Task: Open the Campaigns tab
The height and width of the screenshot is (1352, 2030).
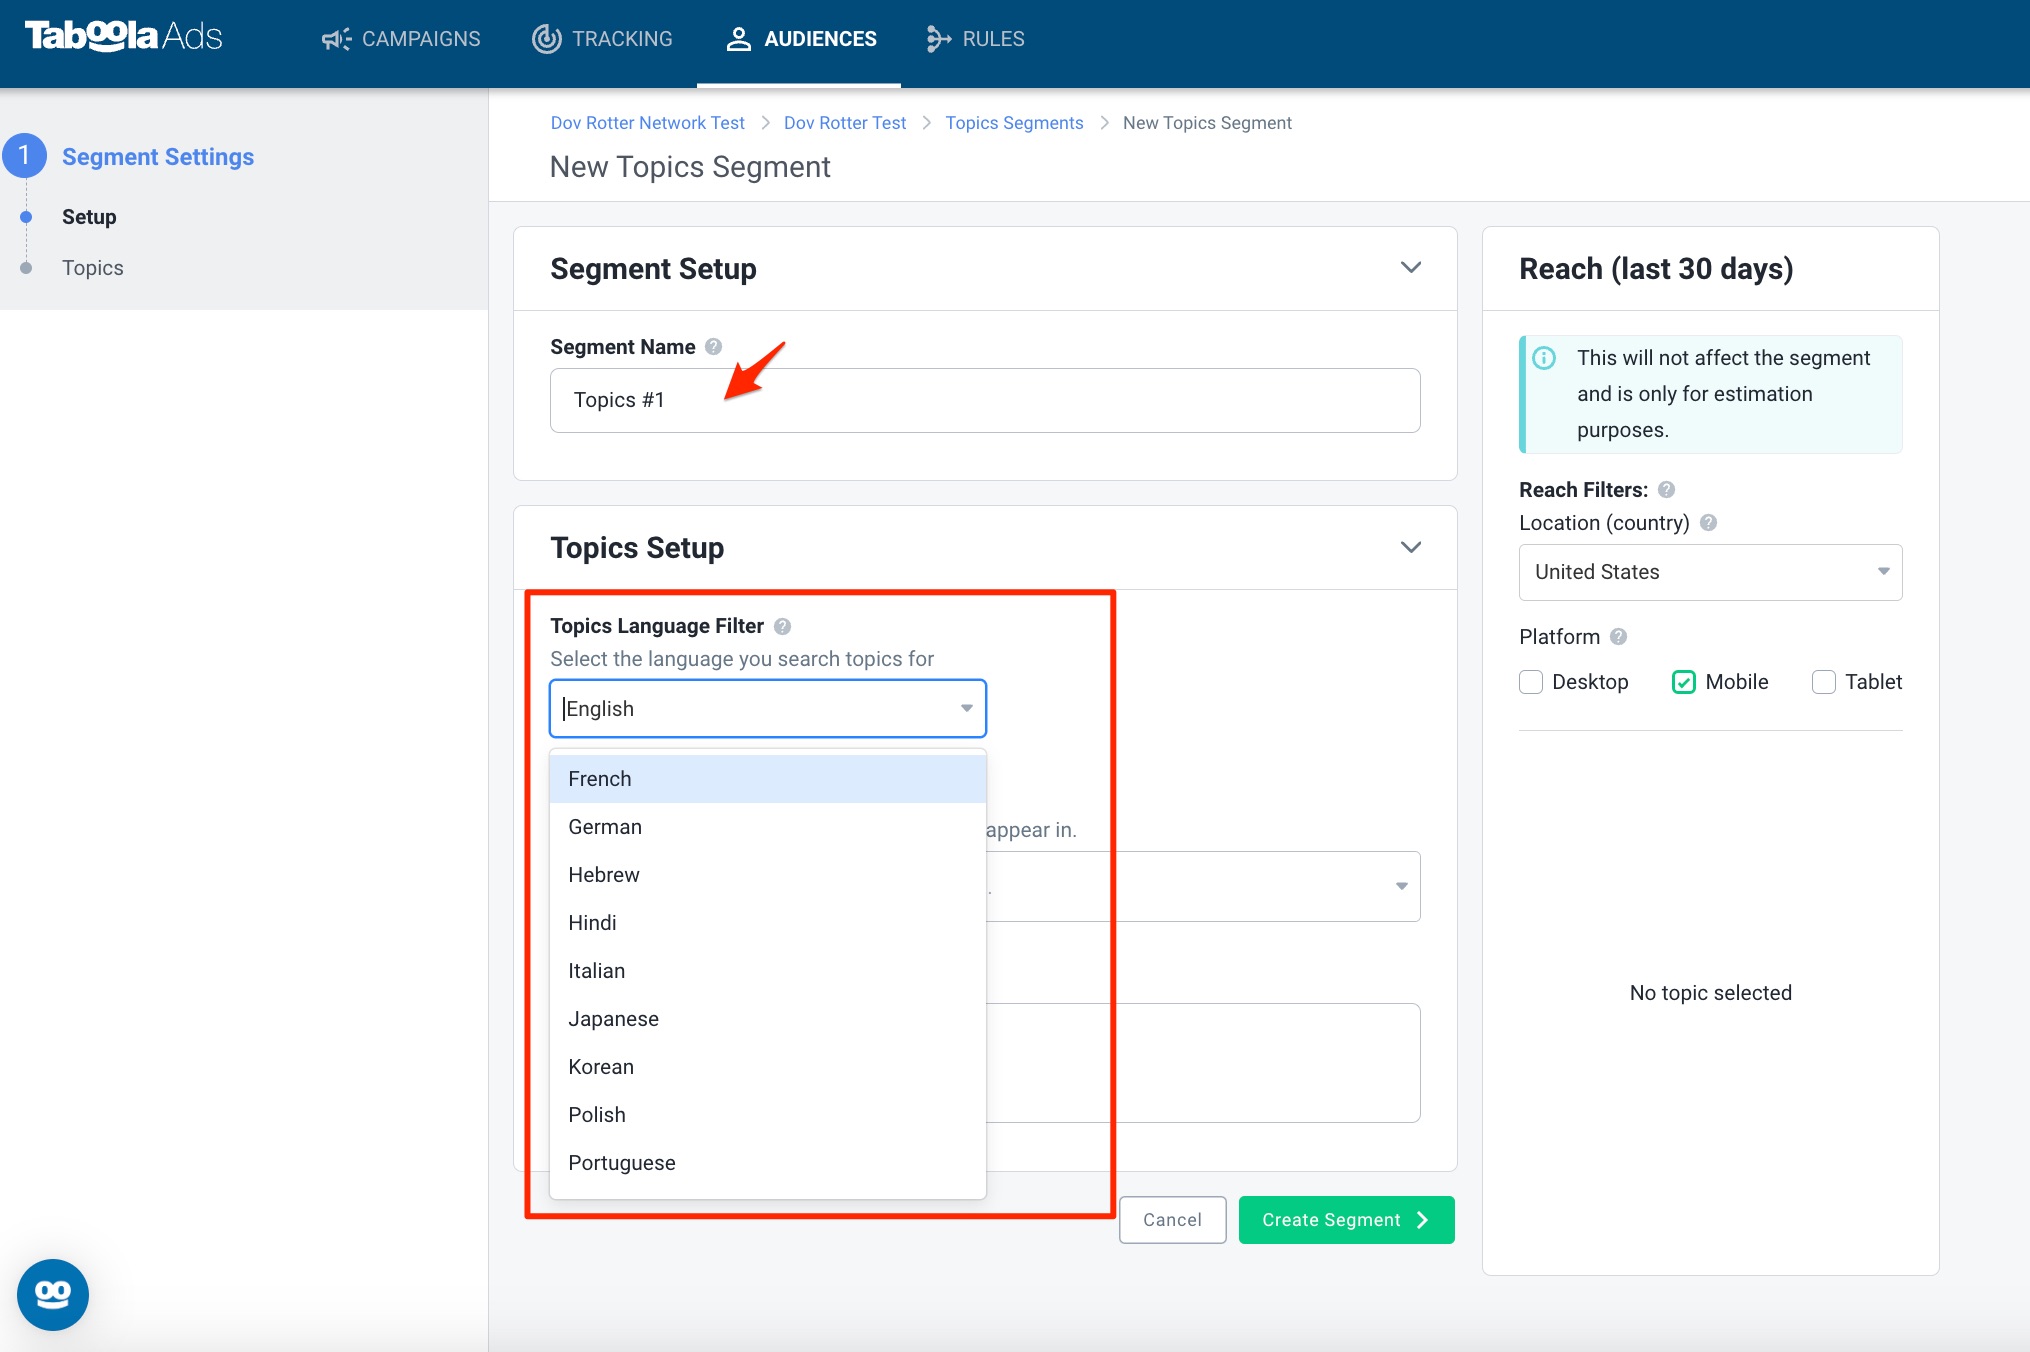Action: [x=400, y=39]
